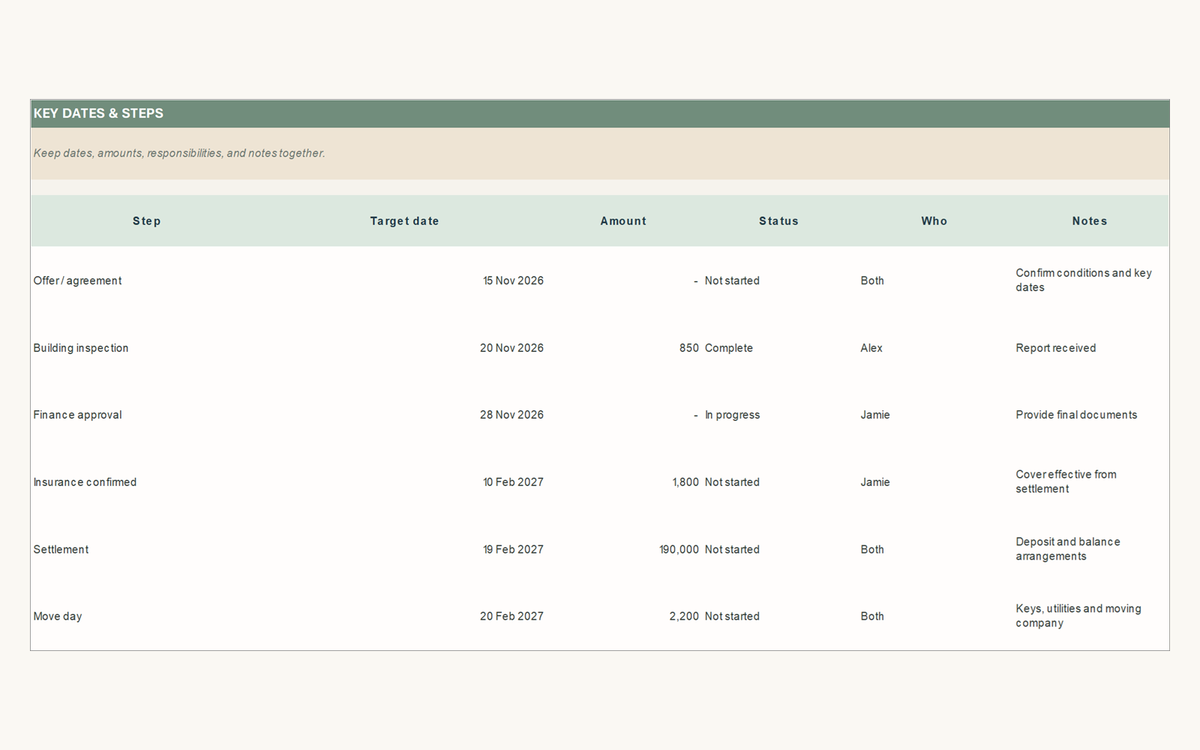The width and height of the screenshot is (1200, 750).
Task: Select the 2,200 amount cell
Action: pyautogui.click(x=684, y=616)
